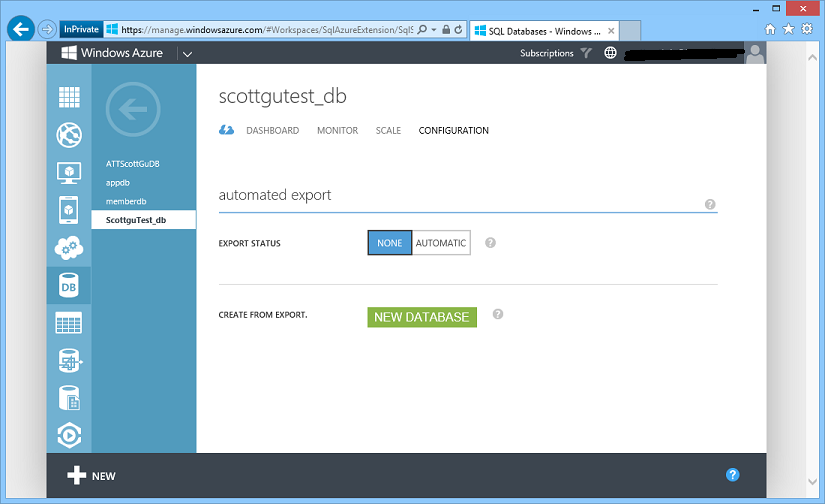Open help icon for automated export section

click(710, 204)
